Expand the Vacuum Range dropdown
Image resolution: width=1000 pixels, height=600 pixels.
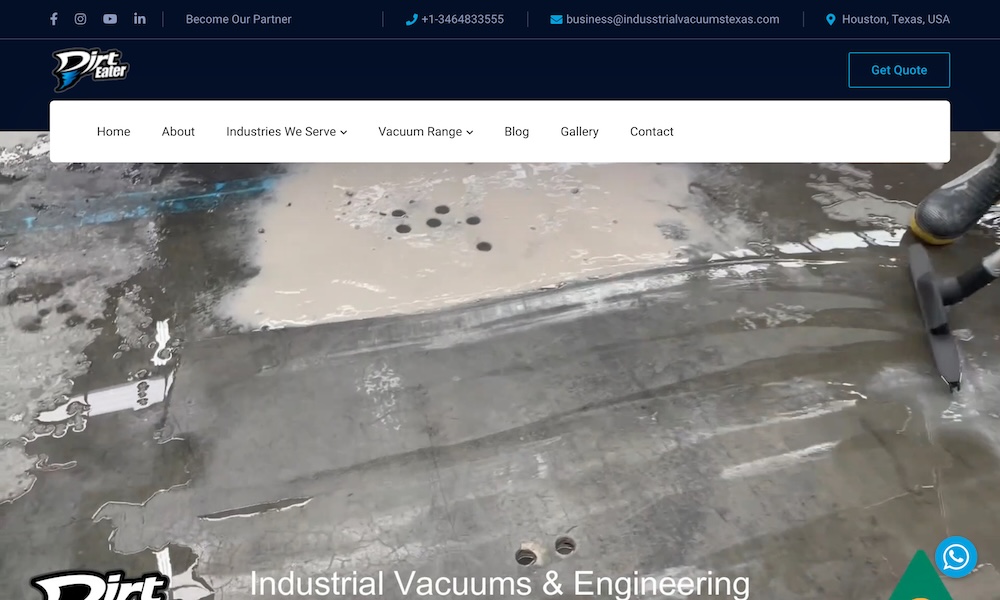pos(425,132)
